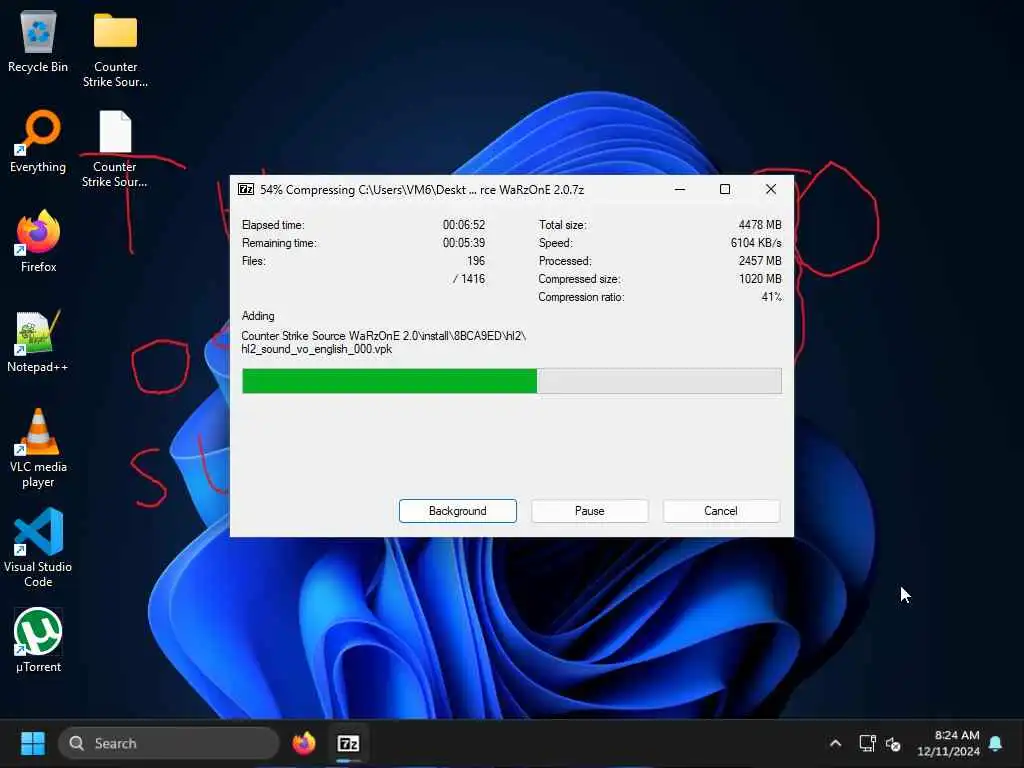Click the green compression progress bar

pyautogui.click(x=511, y=381)
